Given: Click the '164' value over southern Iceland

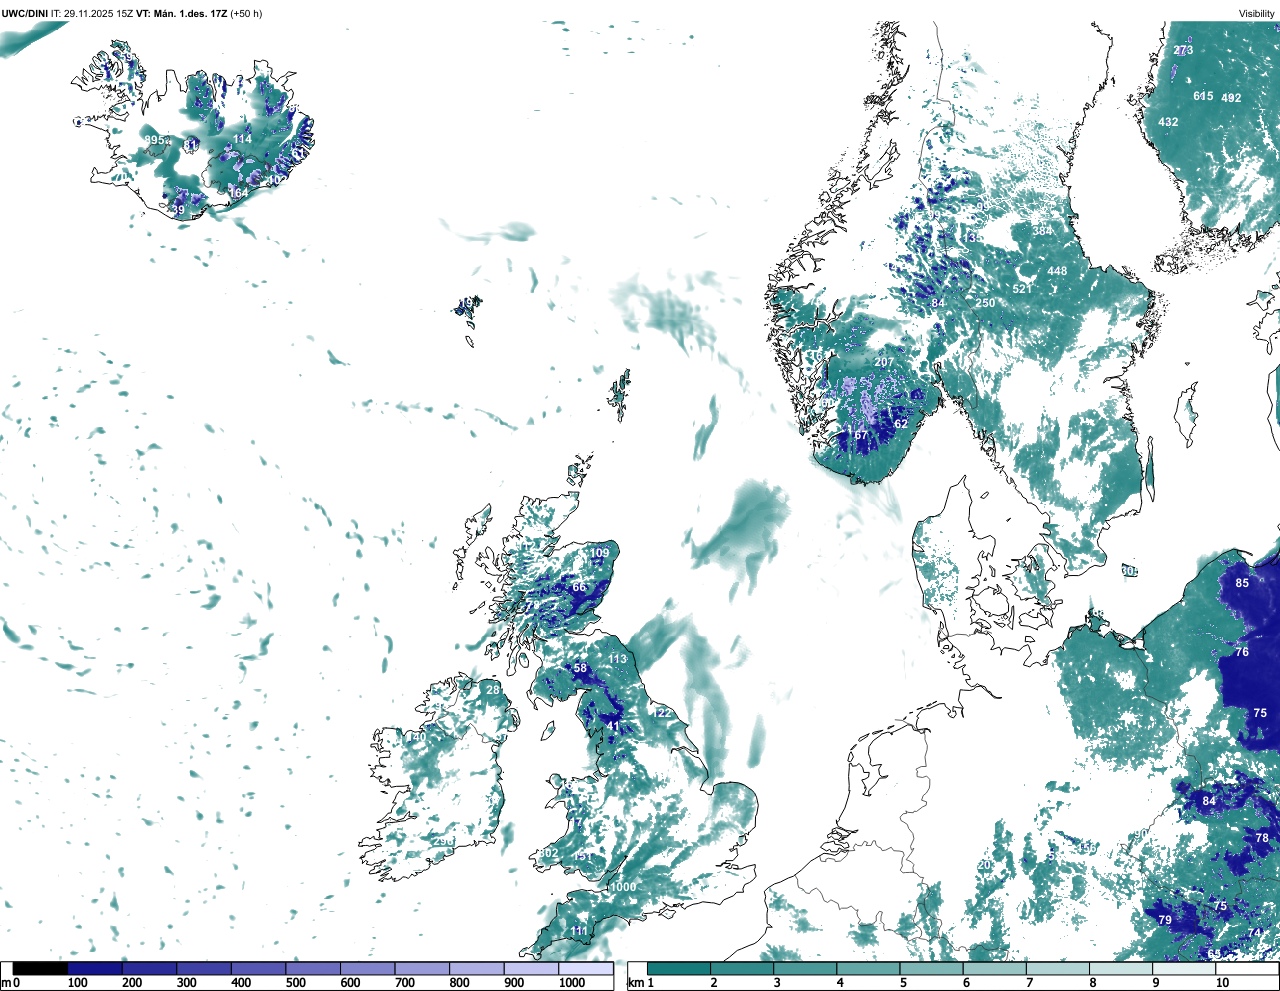Looking at the screenshot, I should [x=238, y=193].
